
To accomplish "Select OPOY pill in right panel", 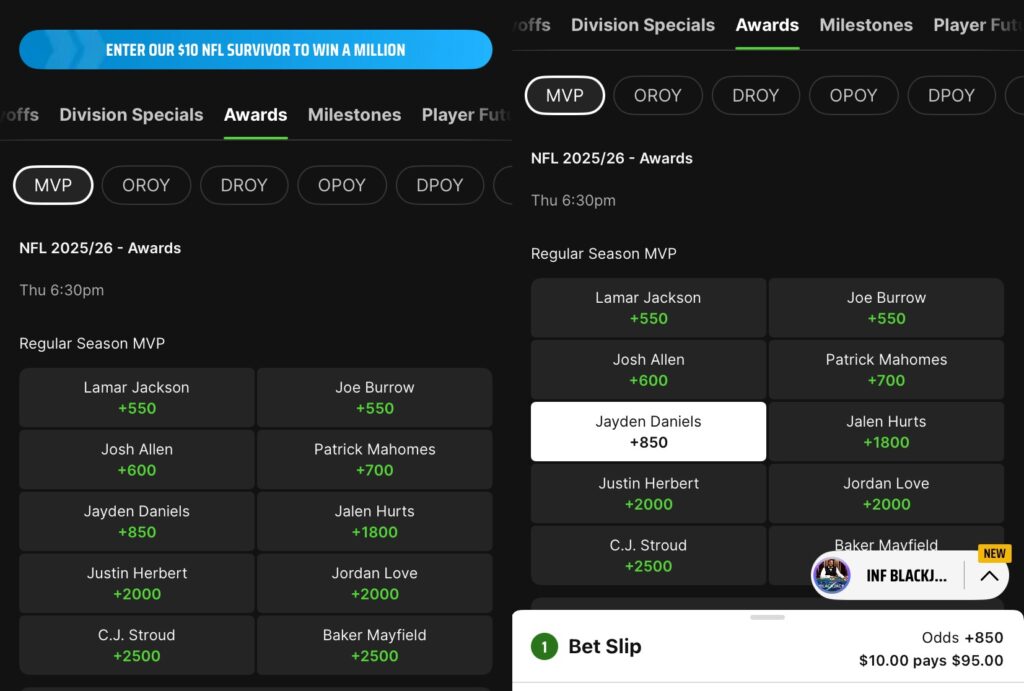I will coord(854,95).
